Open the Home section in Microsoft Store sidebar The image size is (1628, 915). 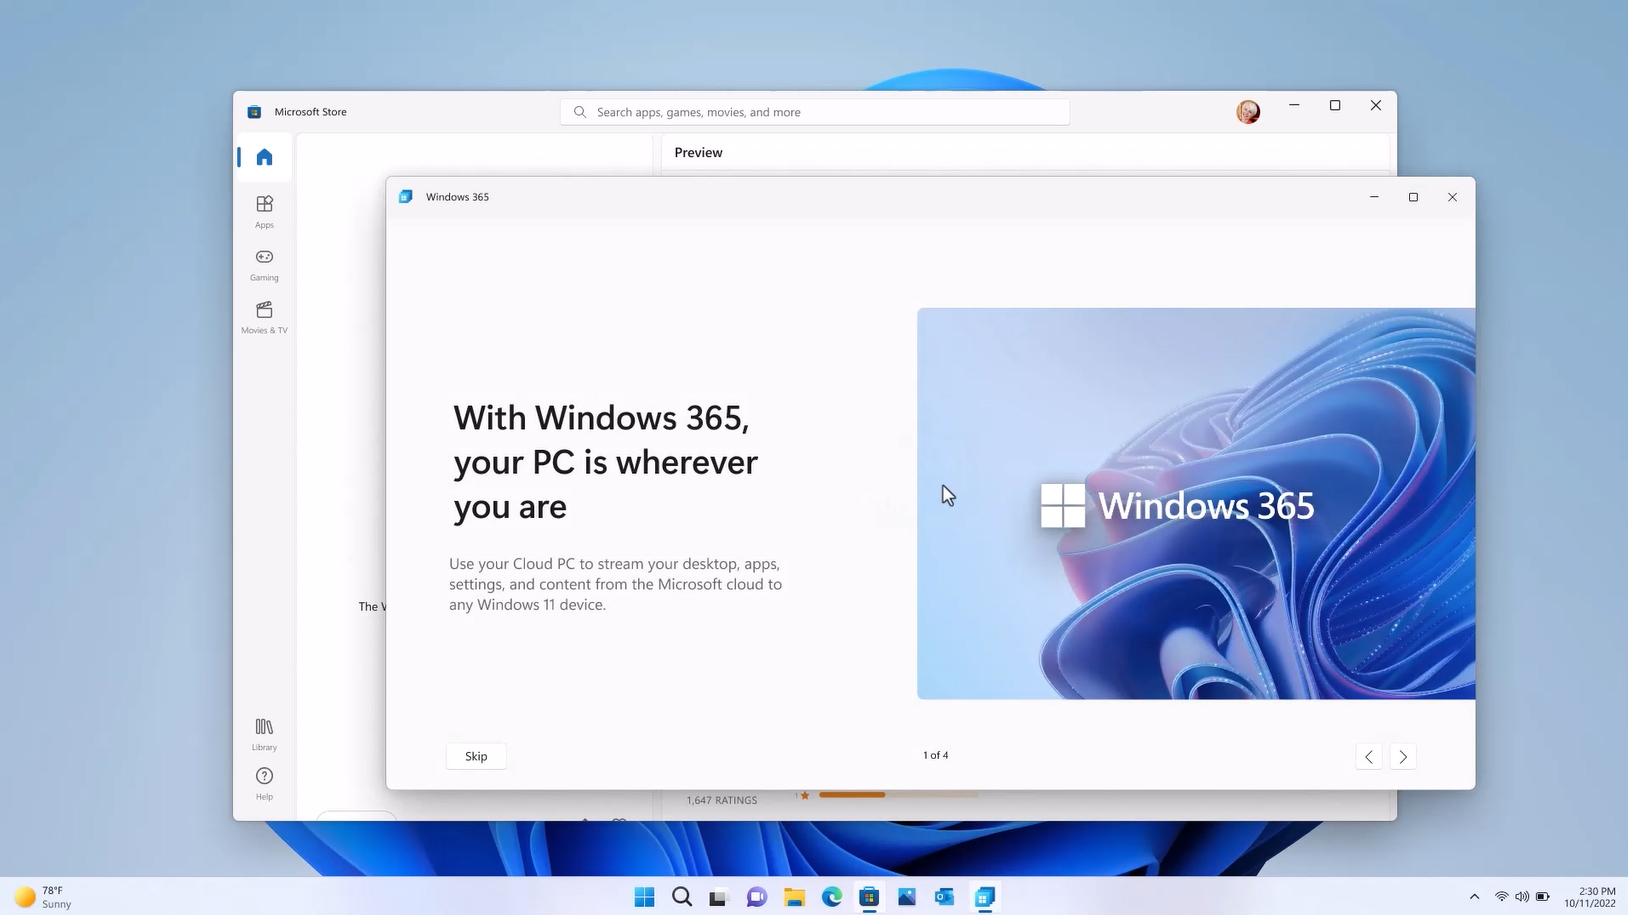click(264, 157)
